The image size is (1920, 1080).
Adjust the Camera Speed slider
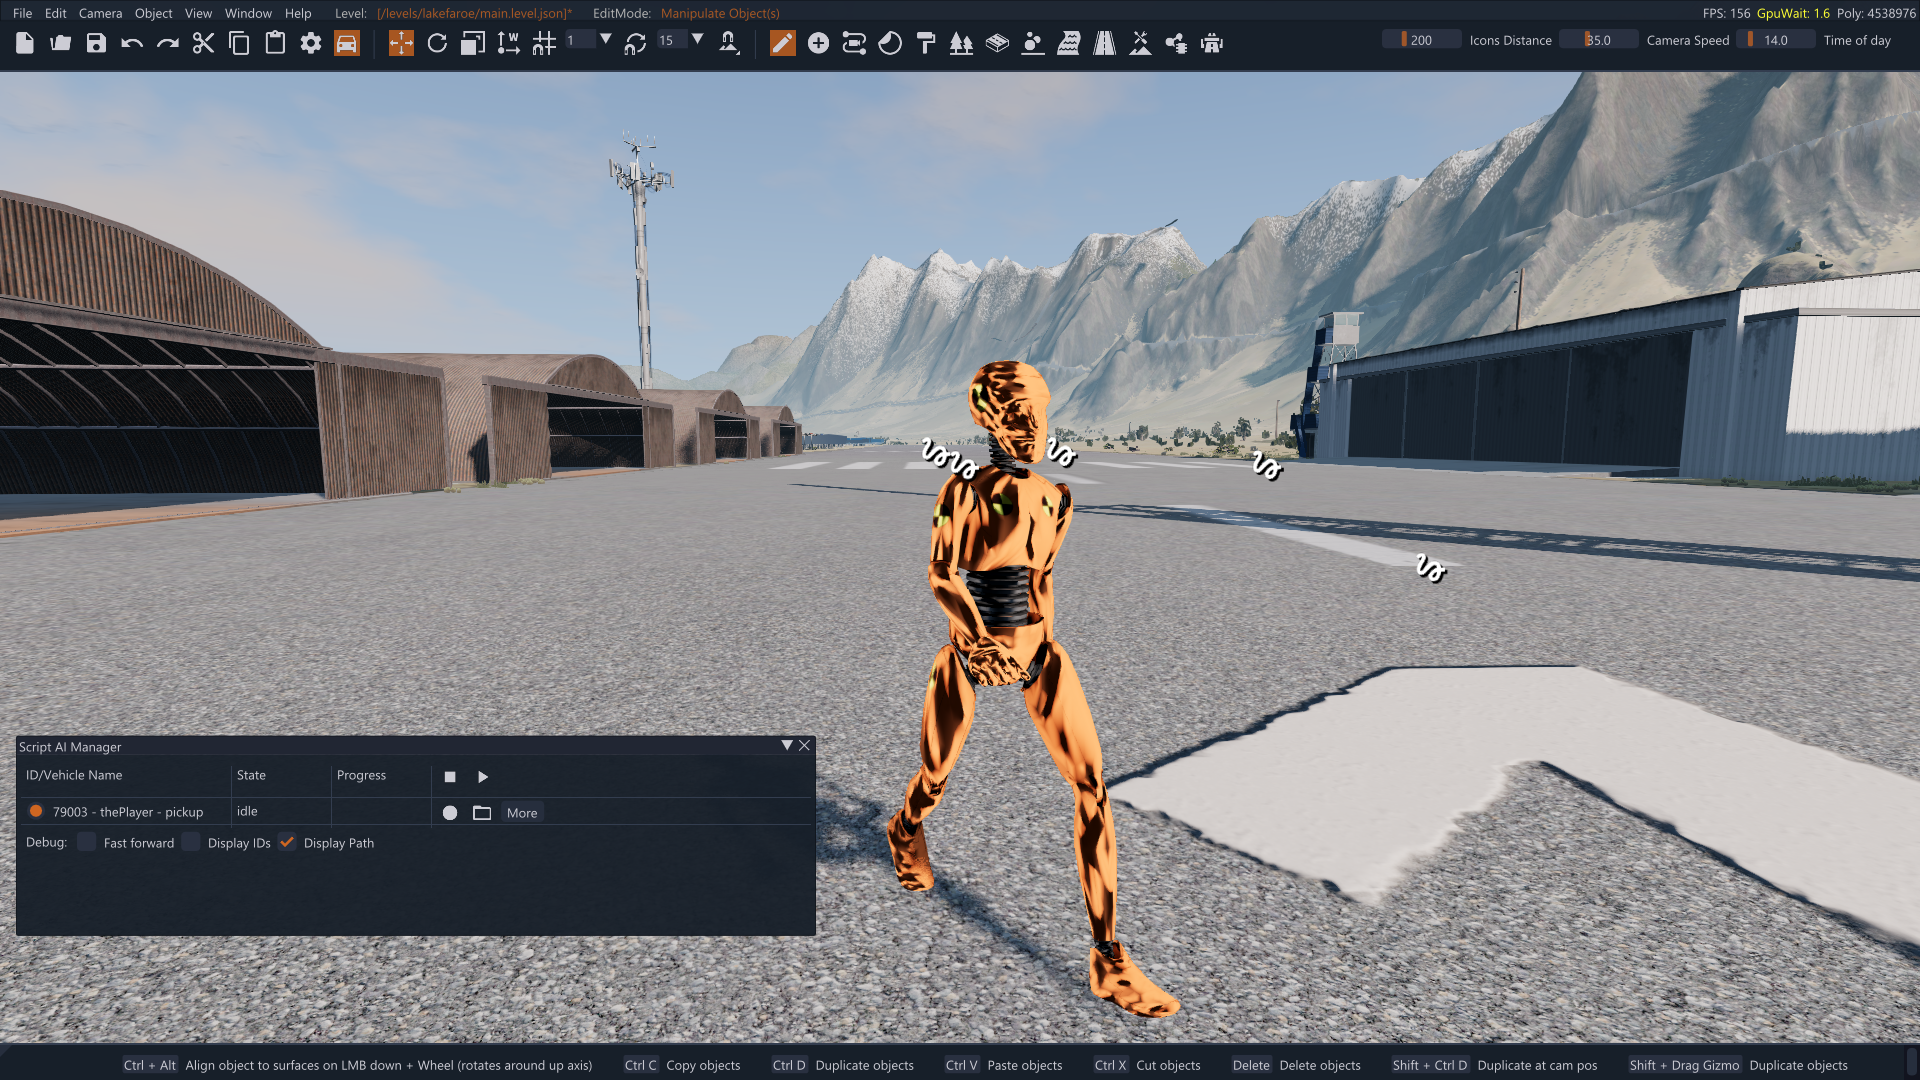(1598, 40)
